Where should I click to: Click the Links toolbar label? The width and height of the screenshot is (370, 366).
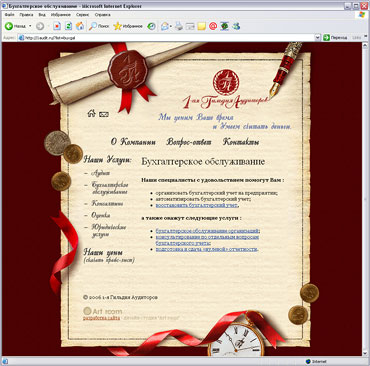point(357,38)
